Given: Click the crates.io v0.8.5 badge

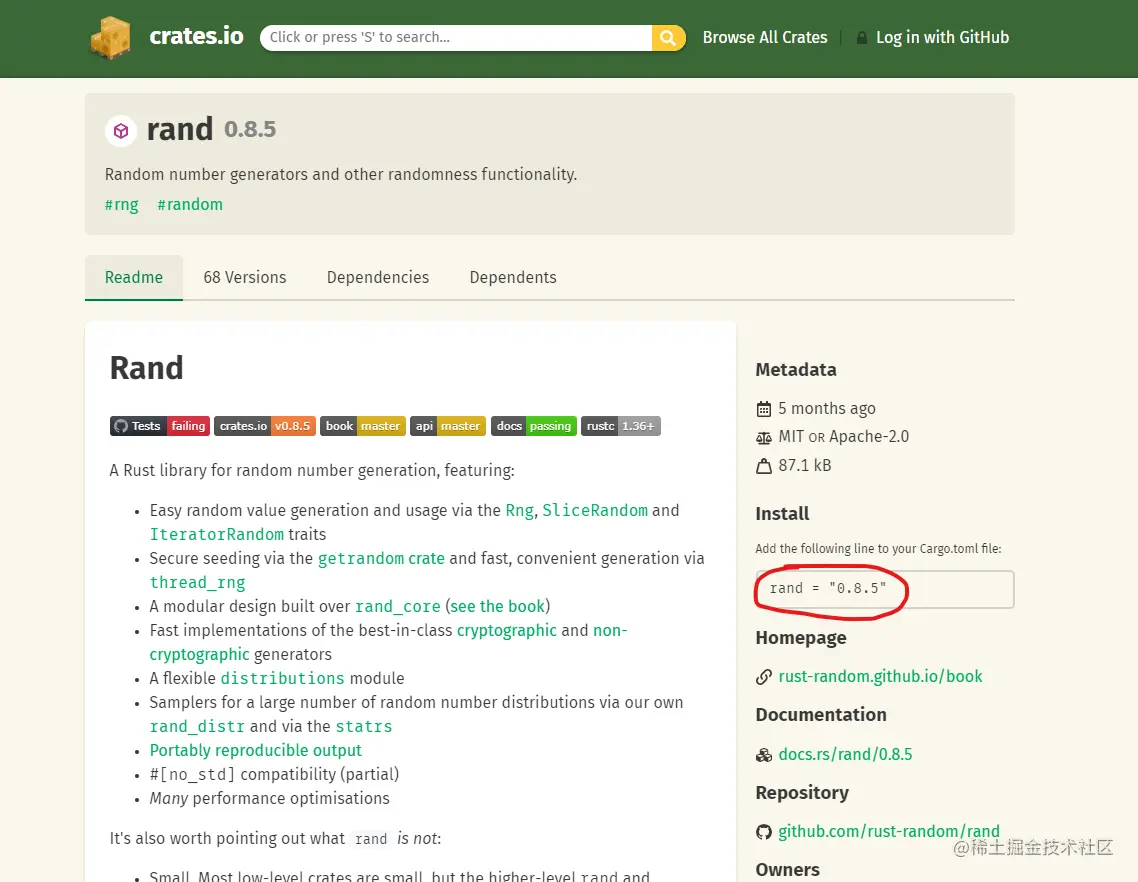Looking at the screenshot, I should (x=265, y=426).
